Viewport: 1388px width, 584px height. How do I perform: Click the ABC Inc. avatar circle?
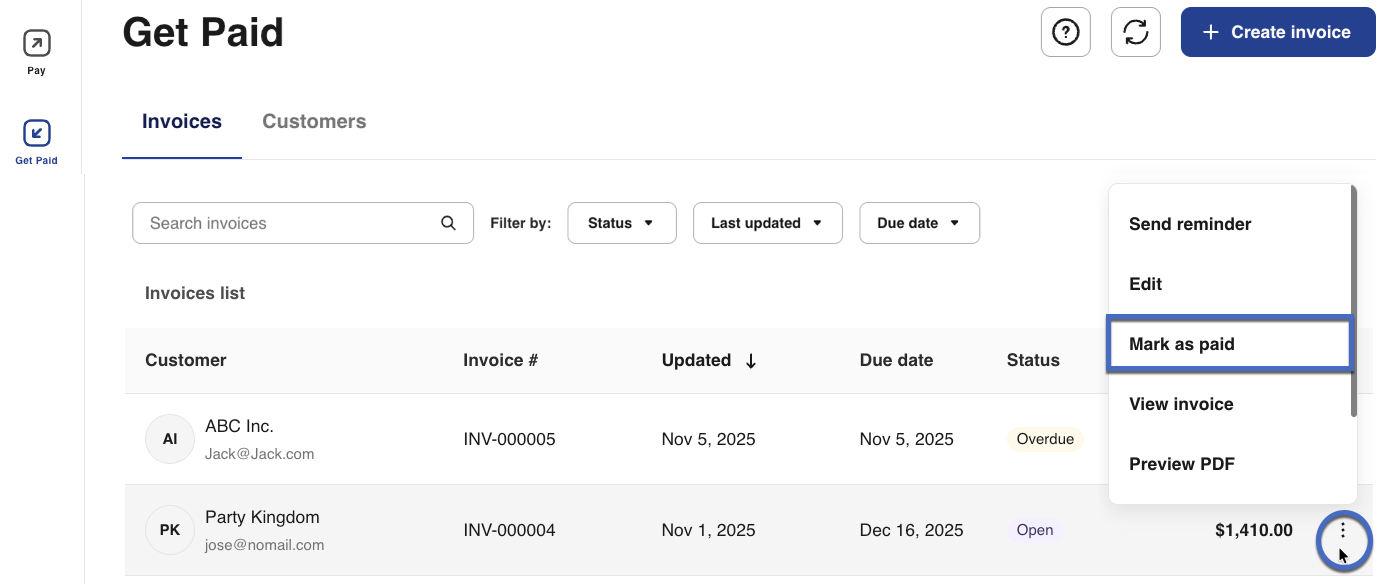tap(170, 439)
